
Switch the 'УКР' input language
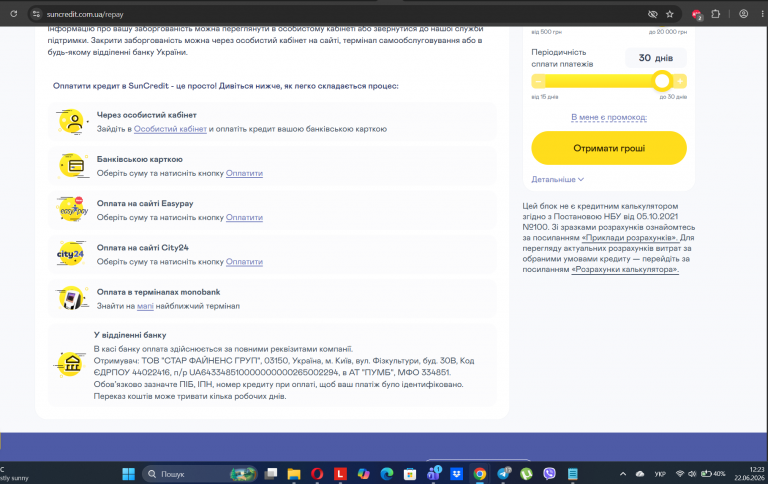[x=660, y=474]
